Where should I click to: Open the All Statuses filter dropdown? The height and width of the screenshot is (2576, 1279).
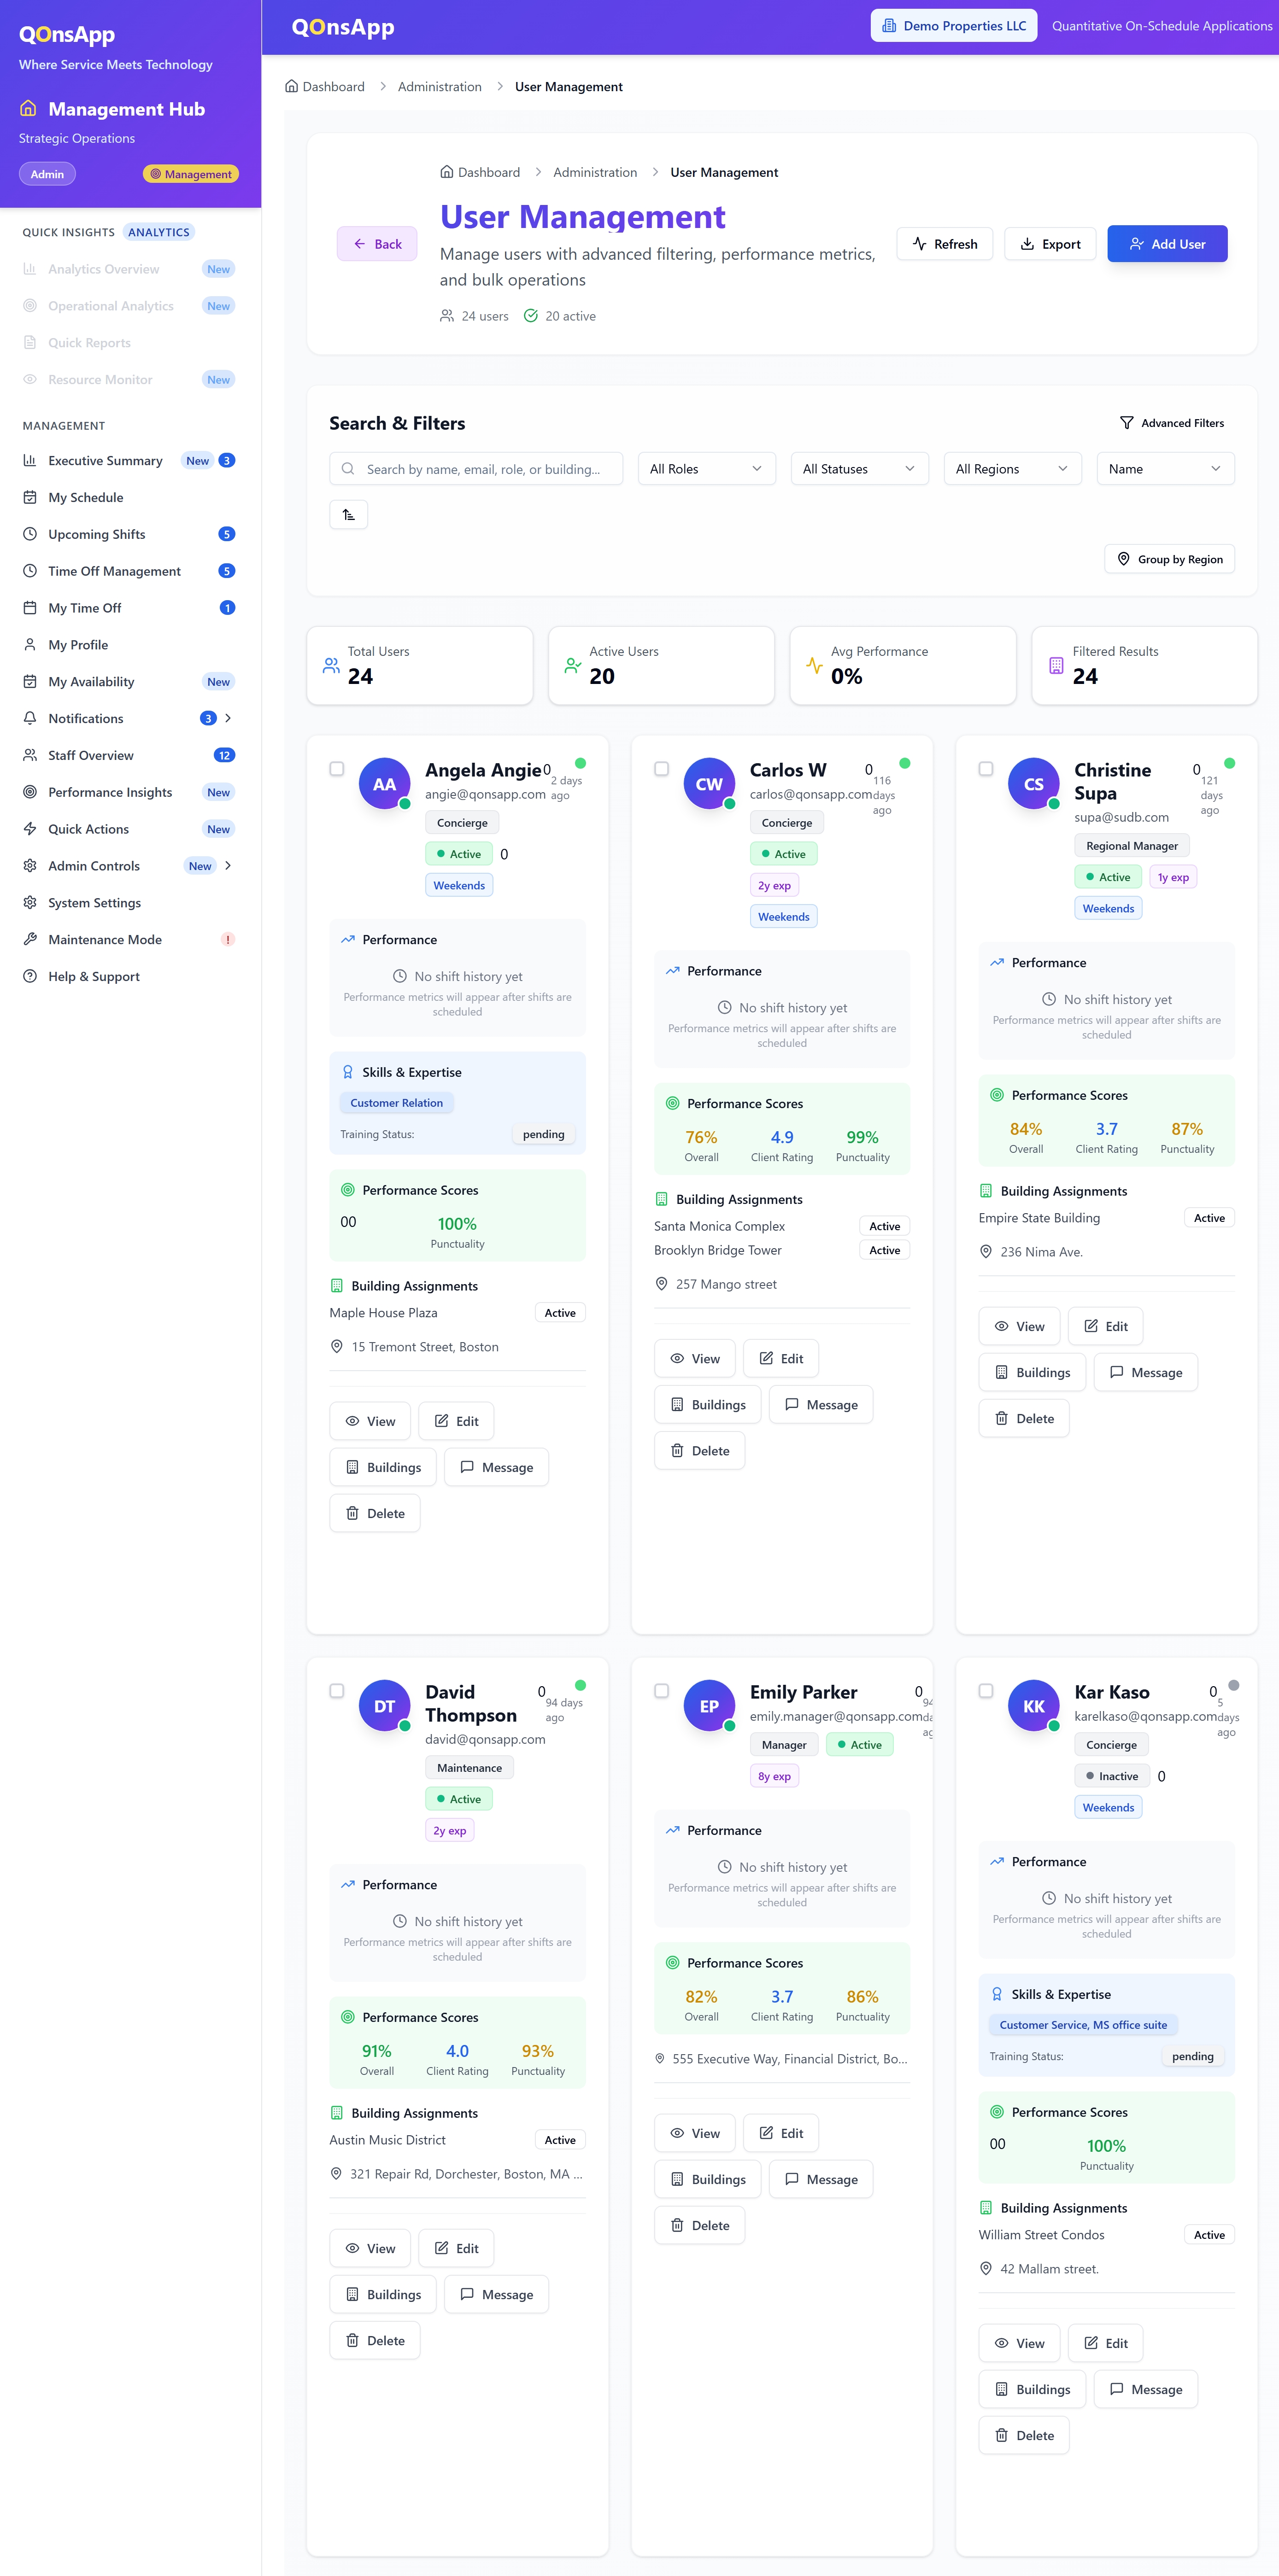858,469
